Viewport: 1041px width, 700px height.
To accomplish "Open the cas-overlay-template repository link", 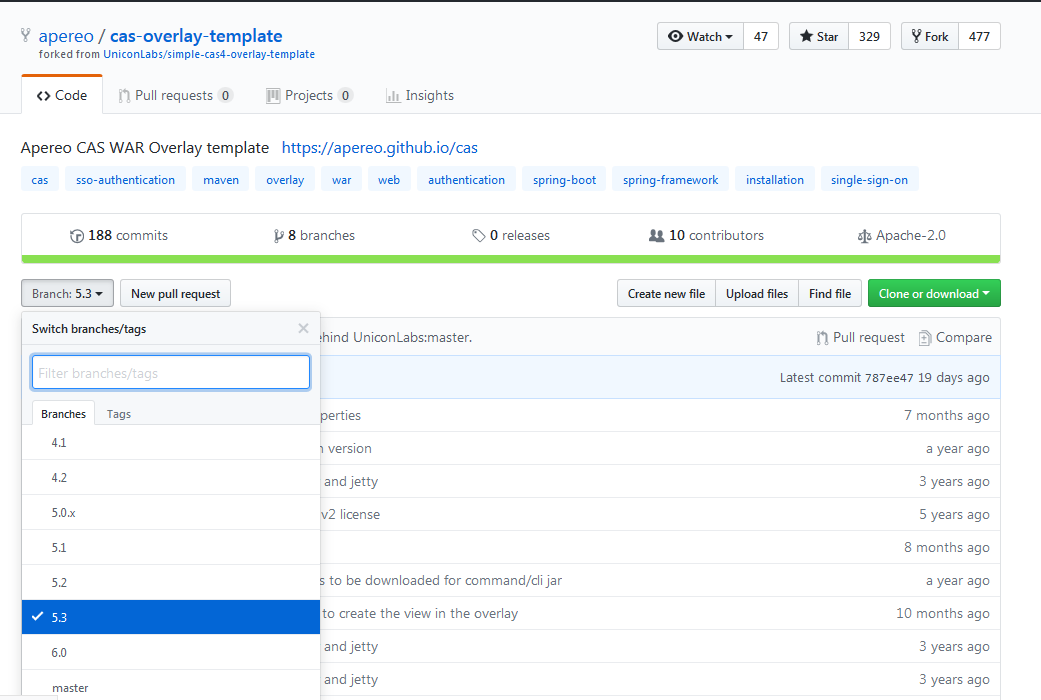I will 196,36.
